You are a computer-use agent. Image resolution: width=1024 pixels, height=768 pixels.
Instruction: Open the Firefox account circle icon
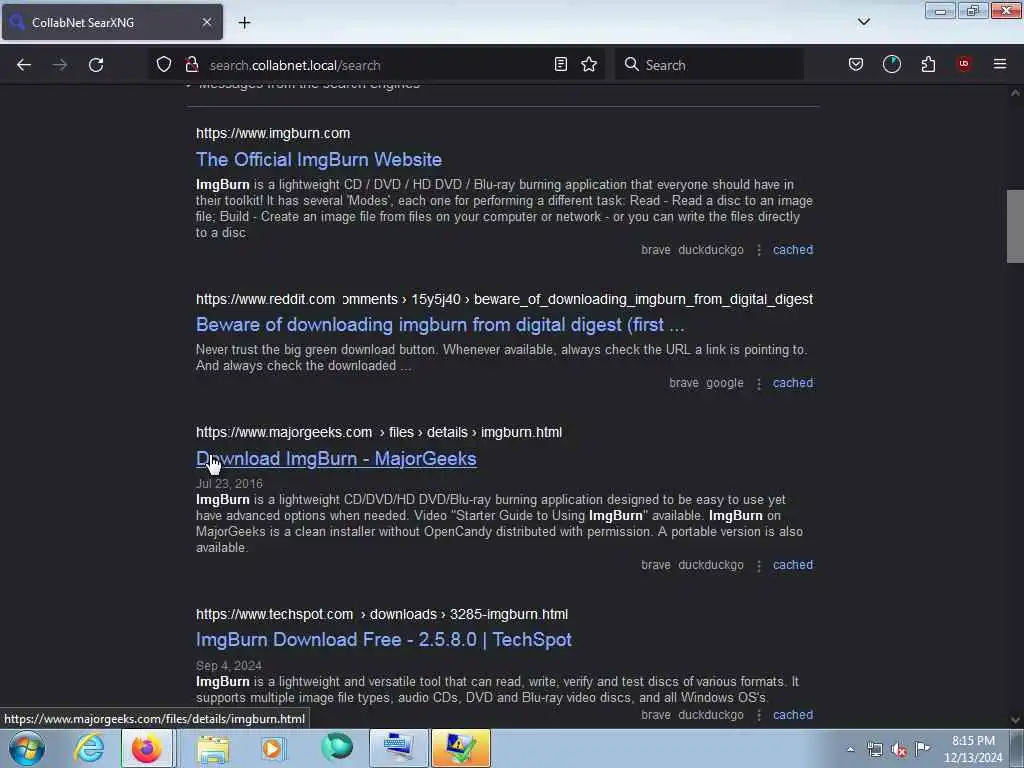click(891, 64)
